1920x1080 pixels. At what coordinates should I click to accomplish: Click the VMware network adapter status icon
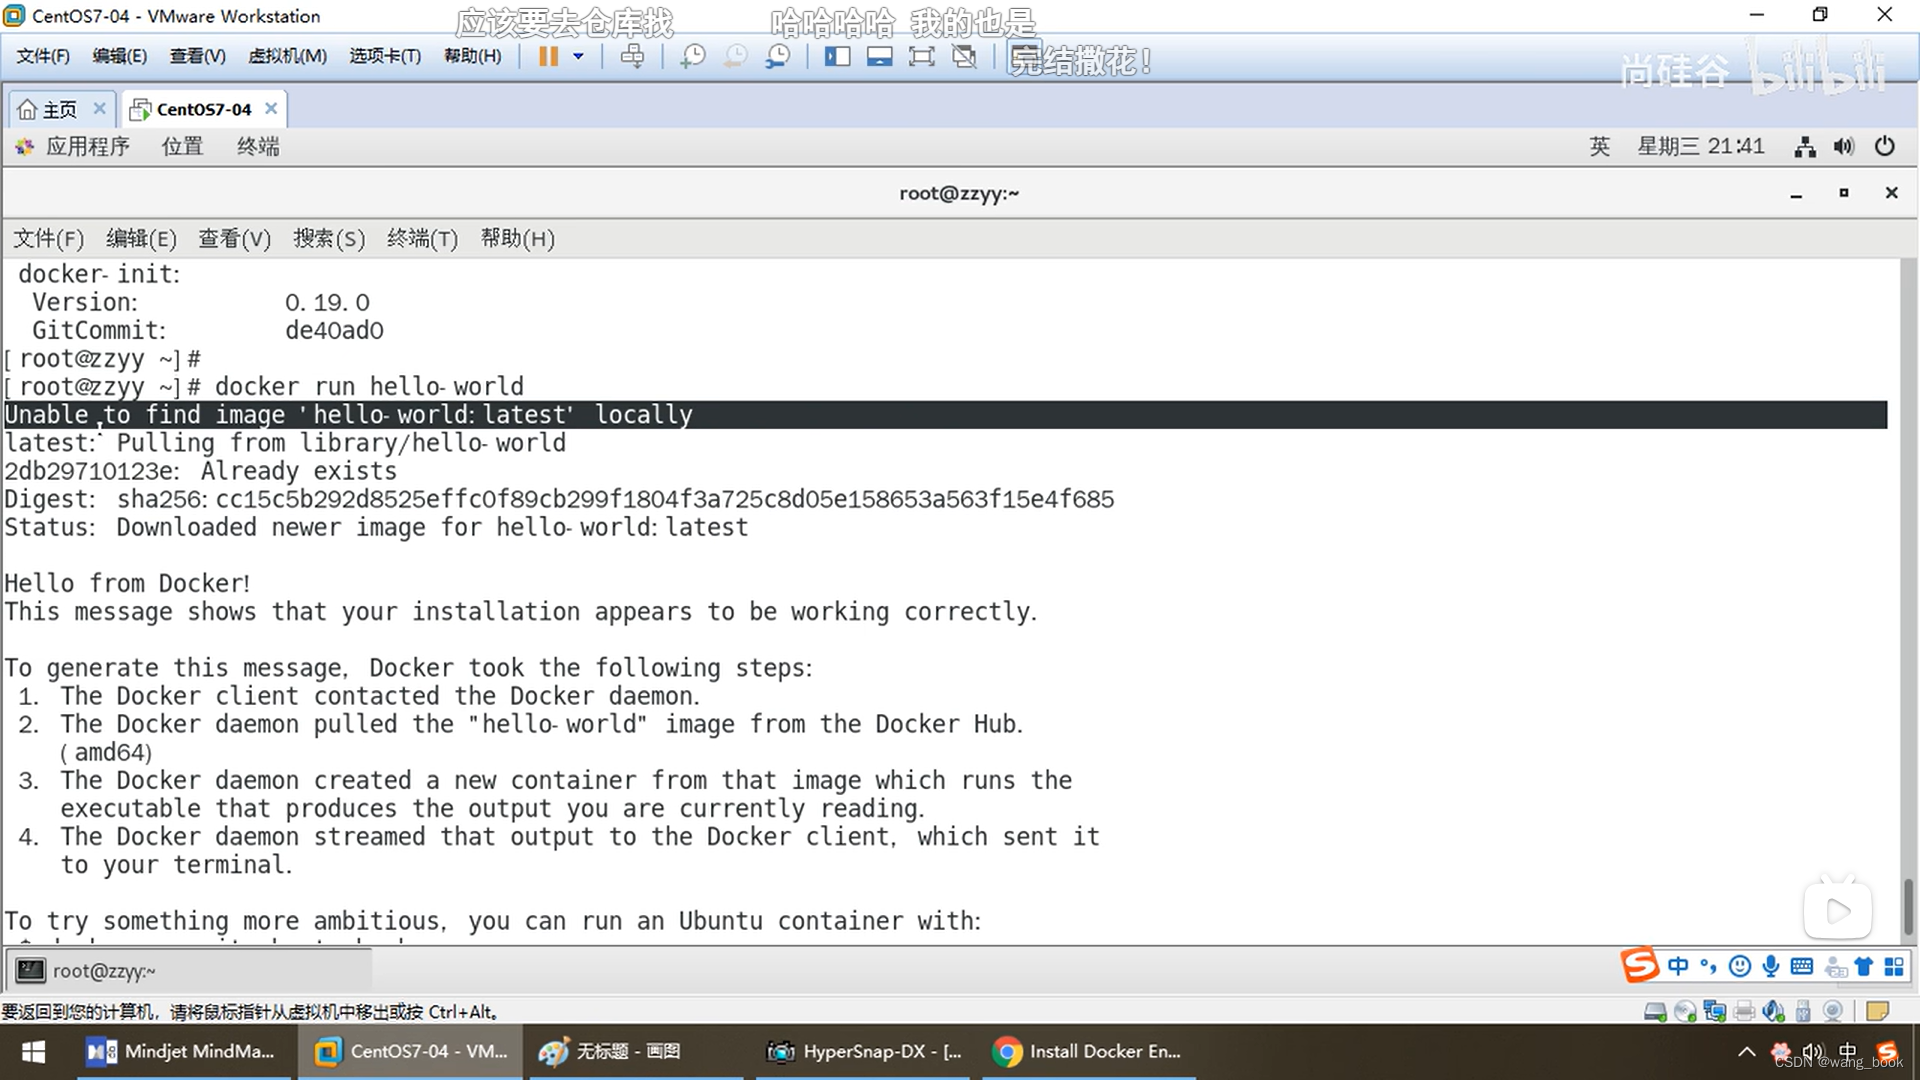(1715, 1012)
